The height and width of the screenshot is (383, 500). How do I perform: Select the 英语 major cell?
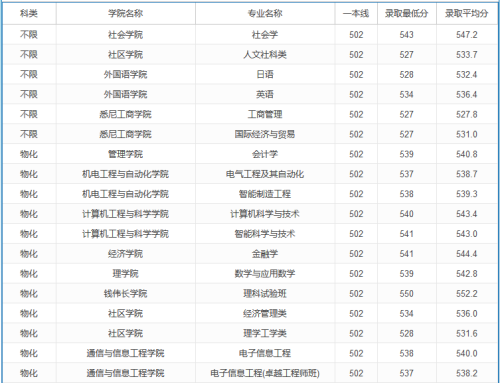(265, 94)
